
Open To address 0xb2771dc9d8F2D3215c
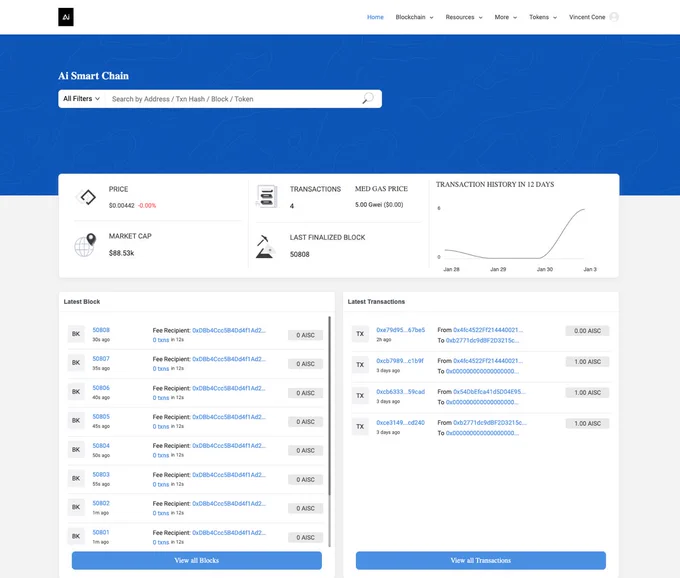482,340
